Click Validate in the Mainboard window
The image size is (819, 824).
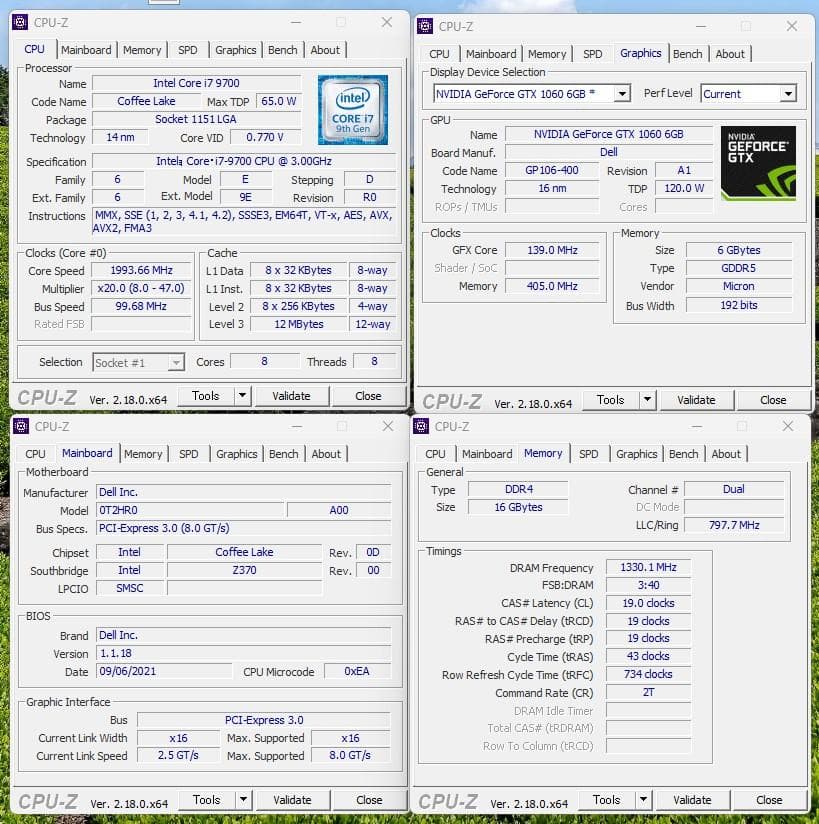click(x=293, y=800)
